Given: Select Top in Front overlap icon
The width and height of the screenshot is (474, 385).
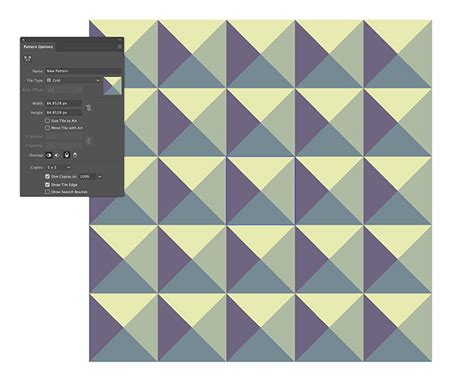Looking at the screenshot, I should click(x=67, y=155).
